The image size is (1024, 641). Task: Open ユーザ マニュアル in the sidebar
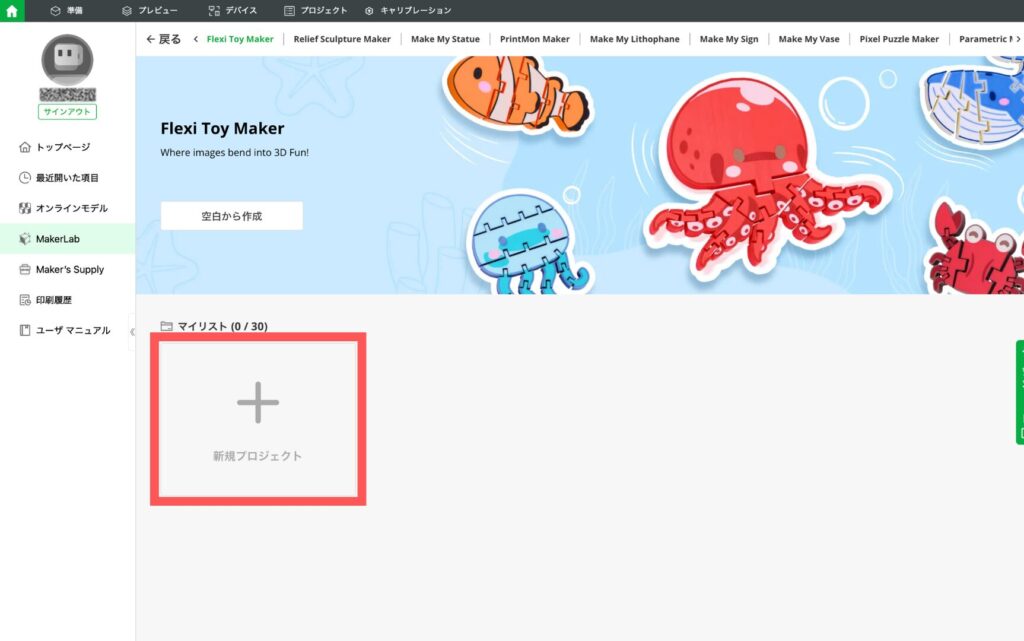(67, 330)
